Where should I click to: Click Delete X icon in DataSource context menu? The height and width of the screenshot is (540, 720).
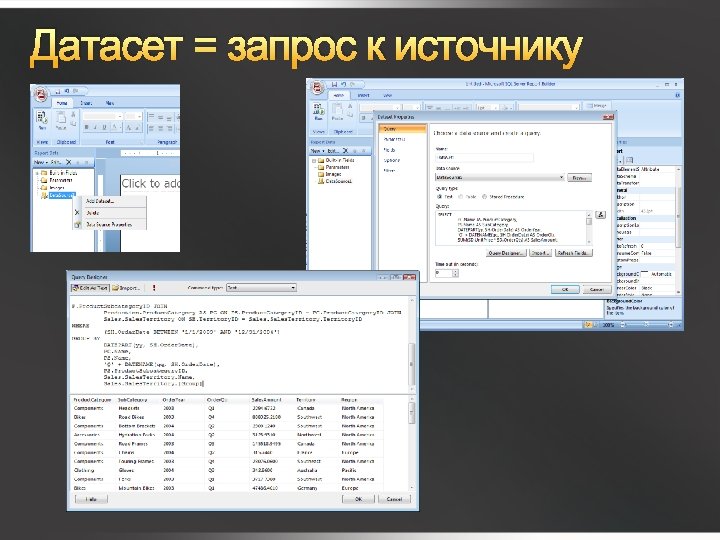77,213
